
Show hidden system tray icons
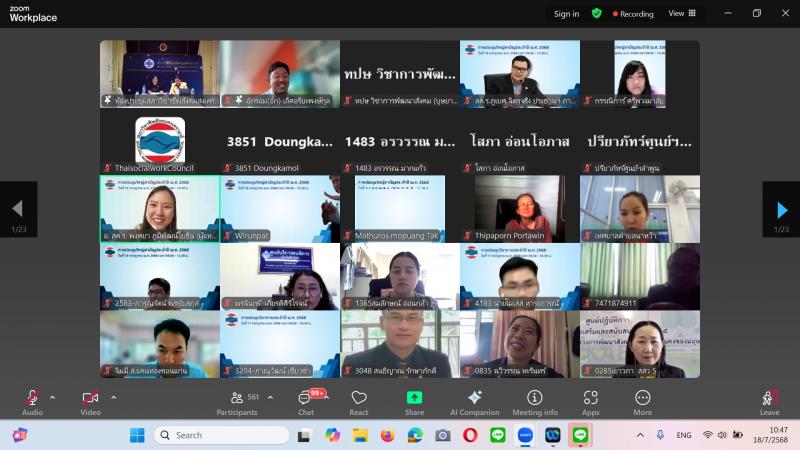(x=640, y=435)
